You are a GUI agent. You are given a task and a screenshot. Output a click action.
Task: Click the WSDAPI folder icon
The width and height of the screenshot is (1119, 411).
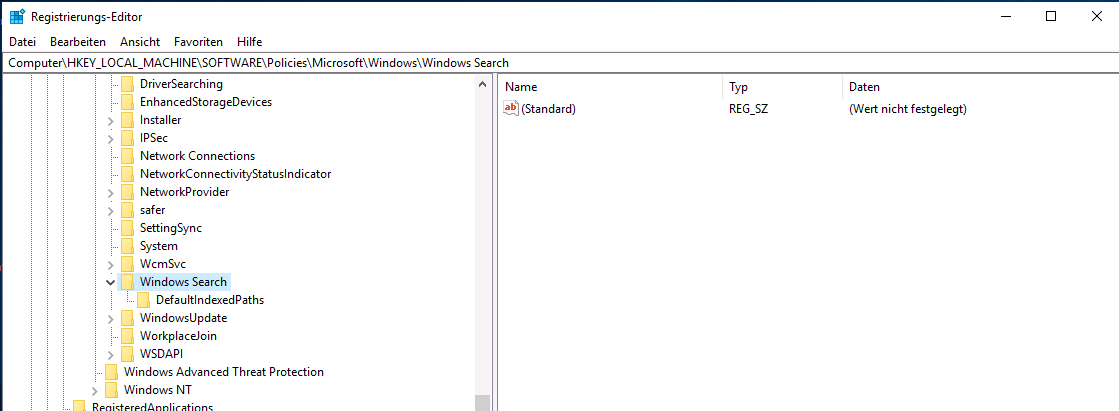pos(128,354)
